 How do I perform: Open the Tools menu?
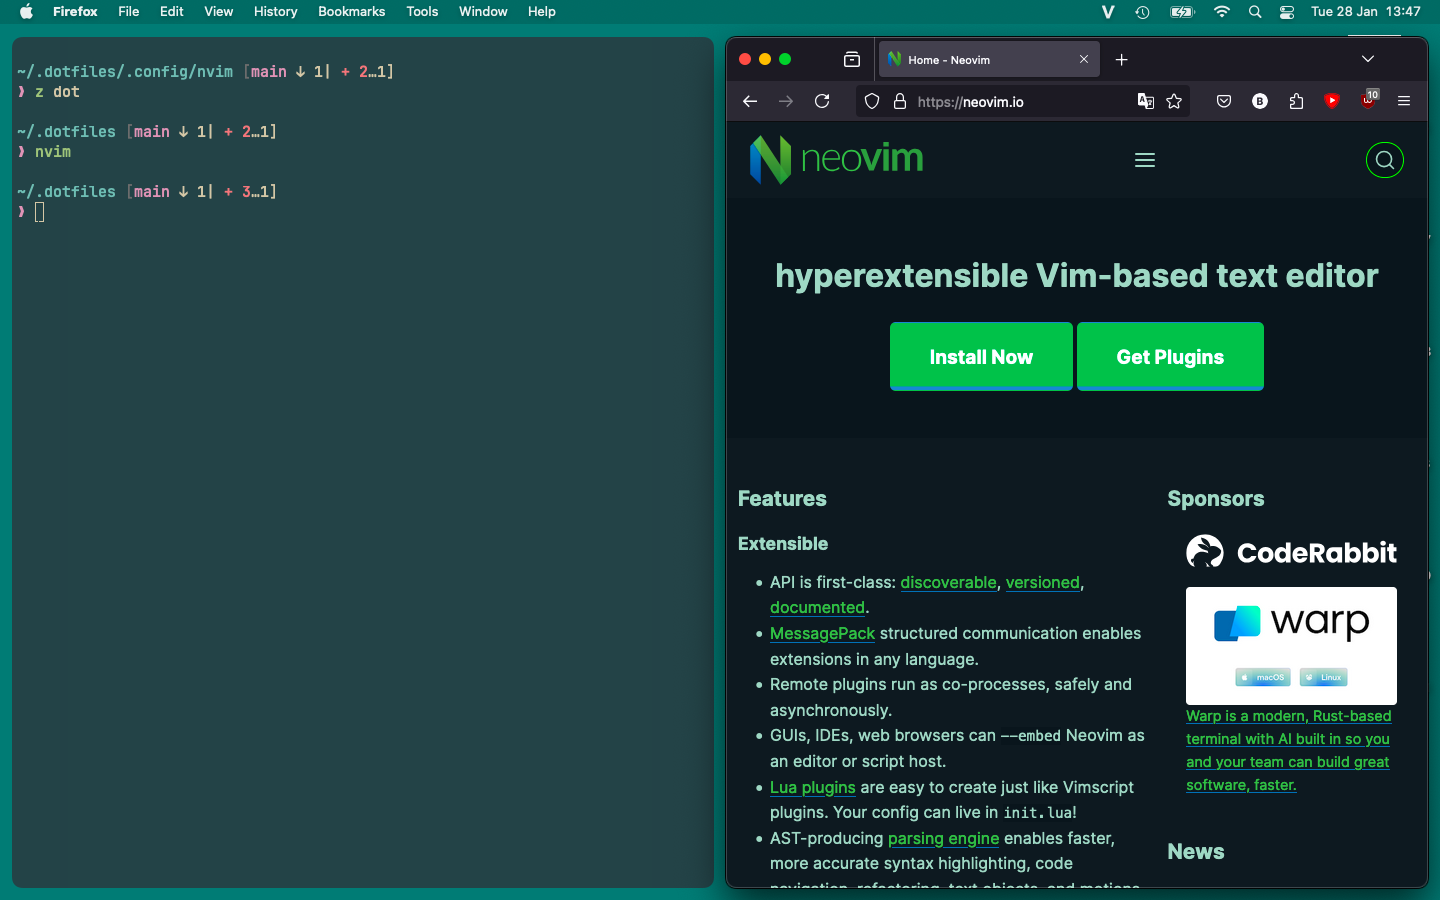[x=422, y=12]
